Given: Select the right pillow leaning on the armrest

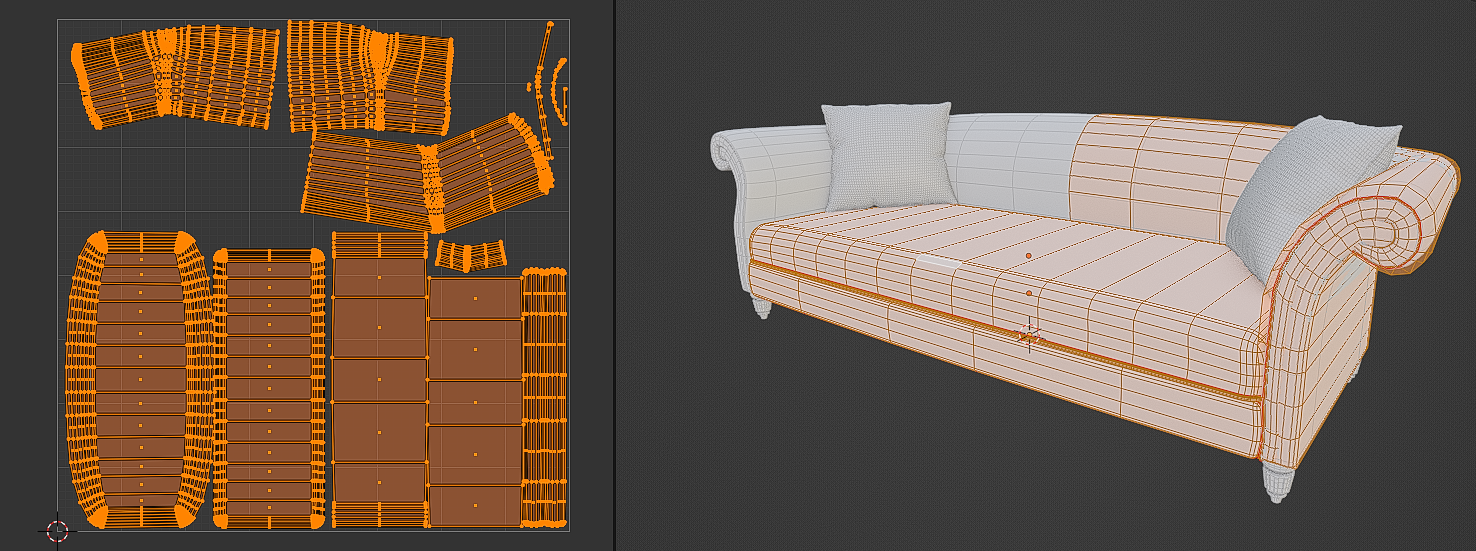Looking at the screenshot, I should [1311, 197].
